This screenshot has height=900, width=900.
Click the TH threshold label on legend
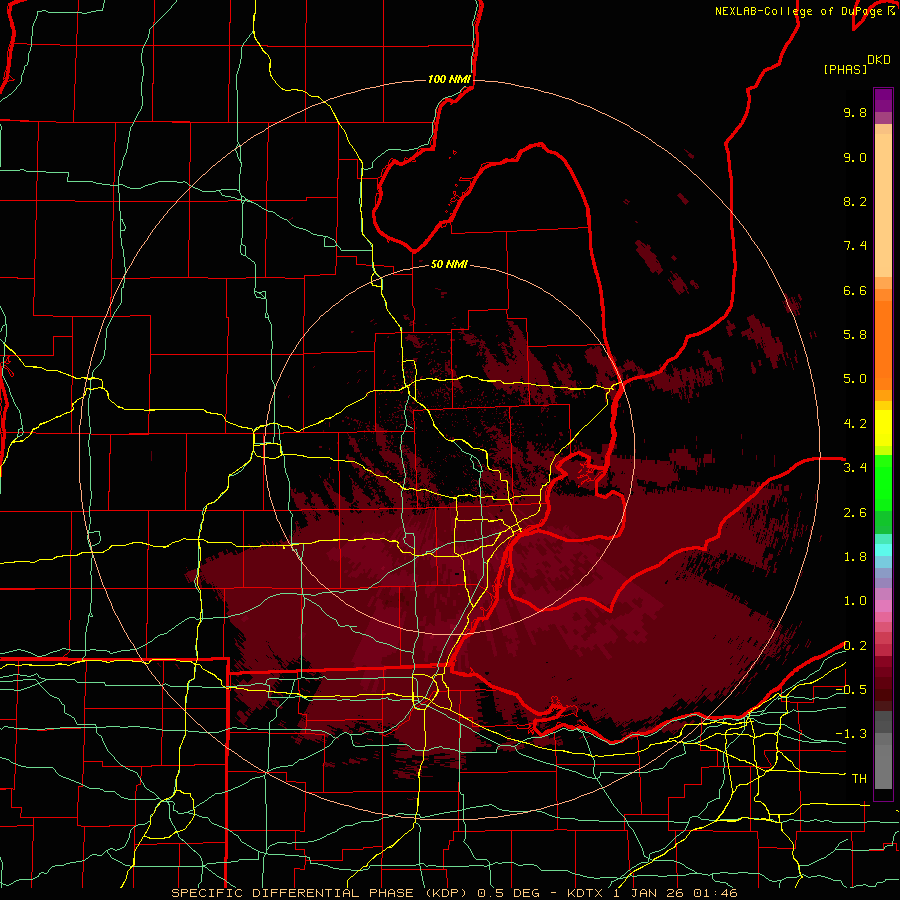pyautogui.click(x=859, y=779)
